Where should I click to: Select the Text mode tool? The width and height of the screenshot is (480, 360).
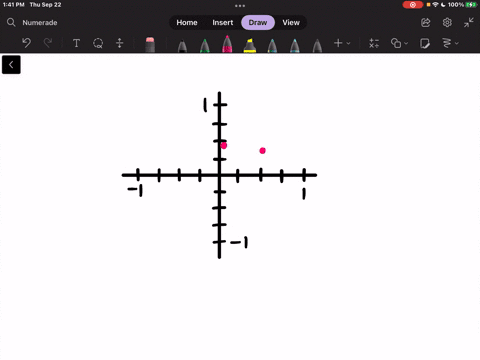(76, 43)
